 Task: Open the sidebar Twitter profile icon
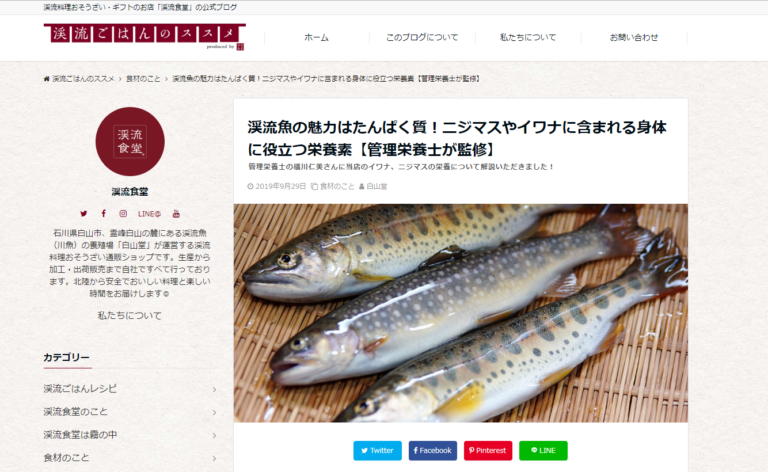point(84,213)
